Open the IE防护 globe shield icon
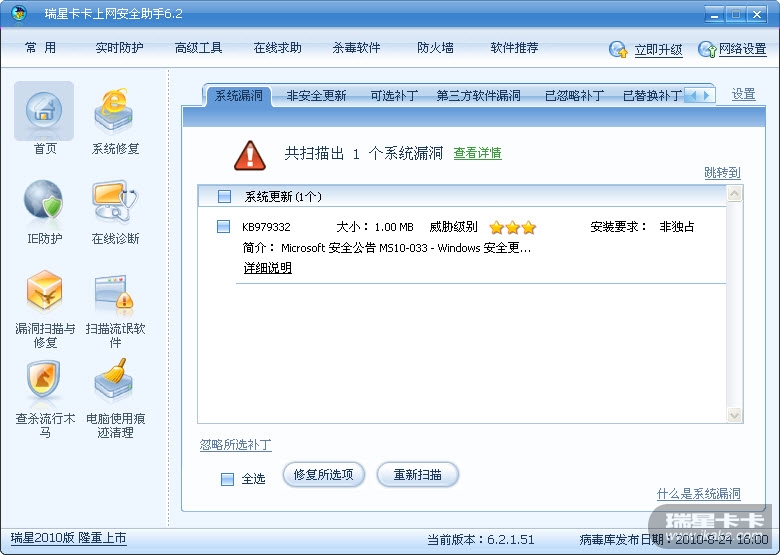 [44, 200]
